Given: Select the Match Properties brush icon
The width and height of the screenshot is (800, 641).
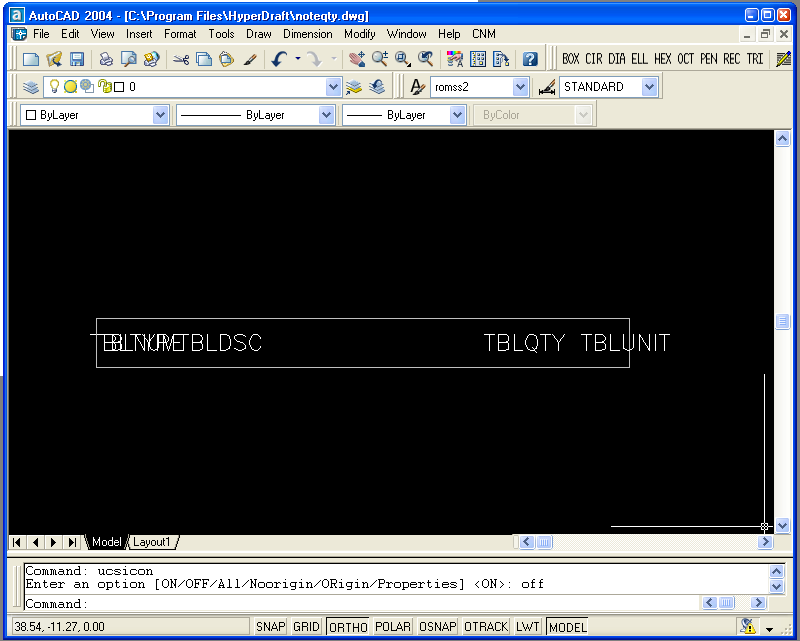Looking at the screenshot, I should point(250,59).
